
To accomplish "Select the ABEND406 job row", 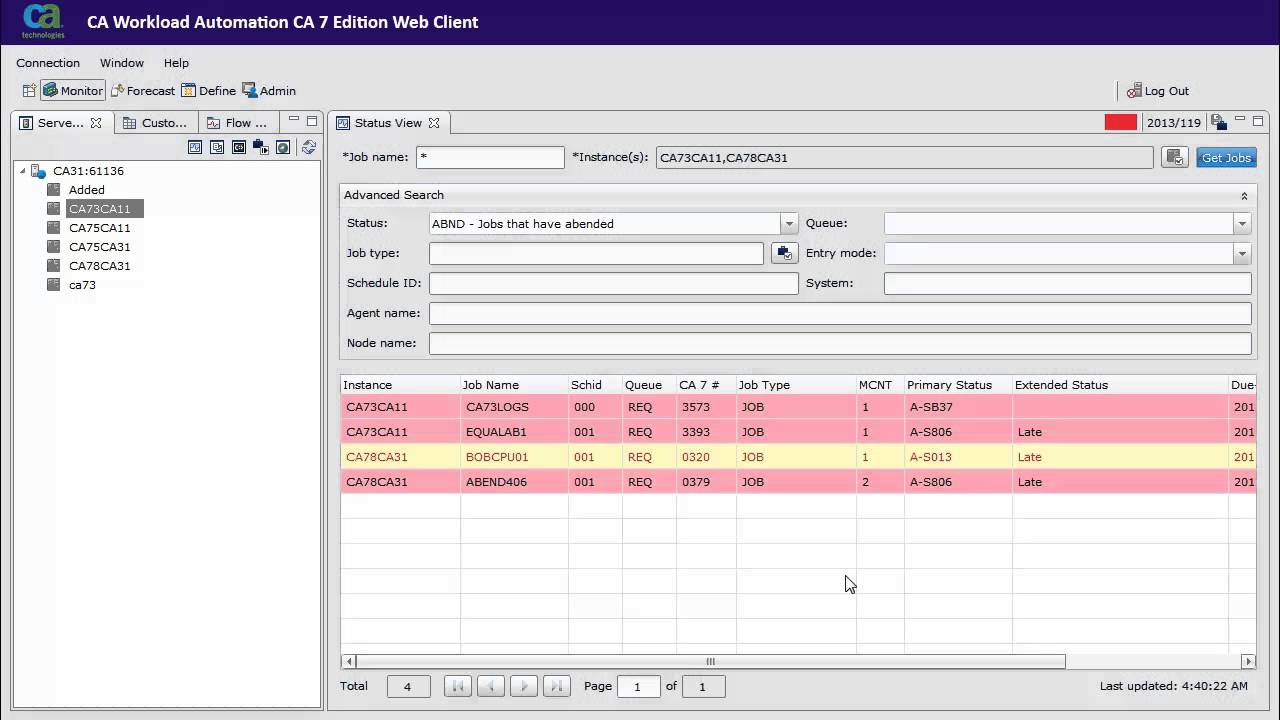I will (x=798, y=482).
